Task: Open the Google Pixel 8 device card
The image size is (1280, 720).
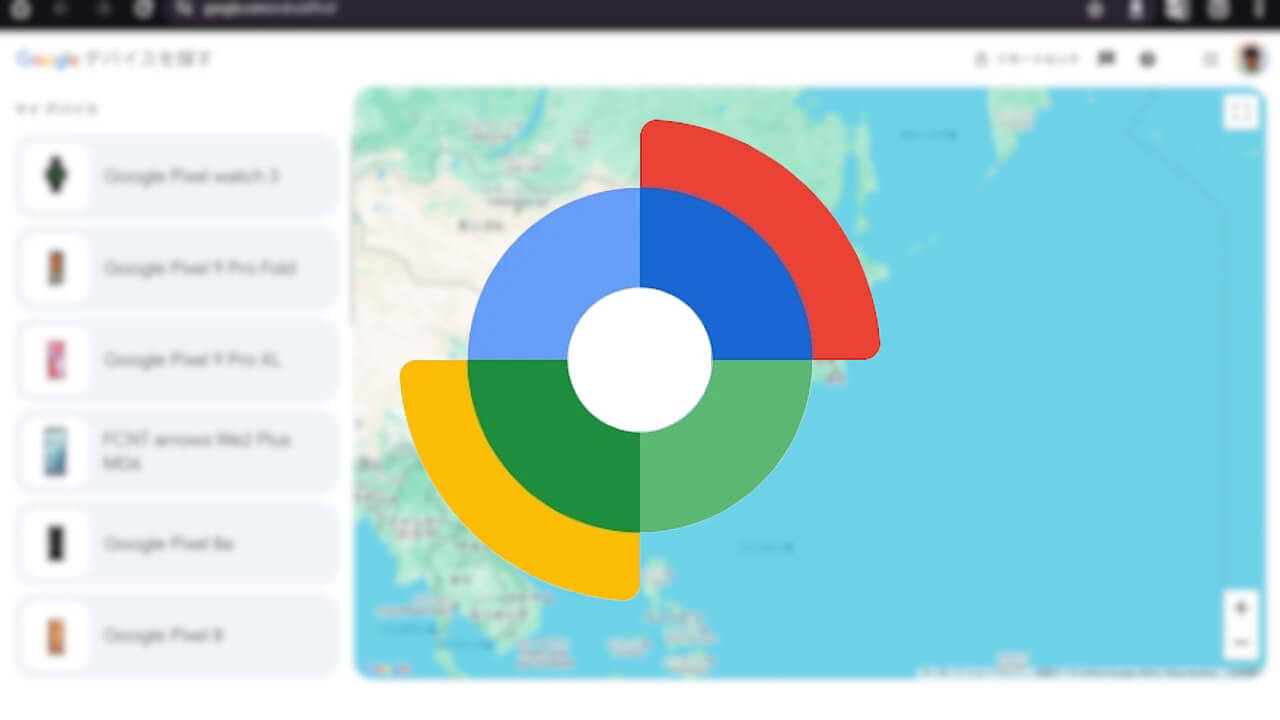Action: pyautogui.click(x=177, y=635)
